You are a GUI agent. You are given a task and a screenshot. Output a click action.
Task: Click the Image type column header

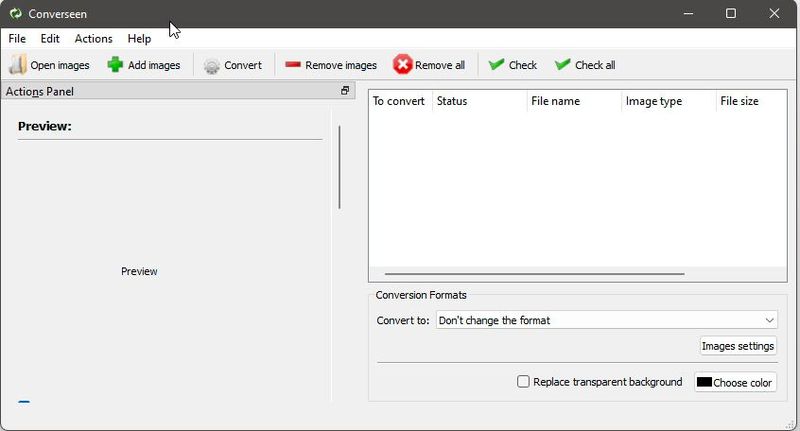669,101
